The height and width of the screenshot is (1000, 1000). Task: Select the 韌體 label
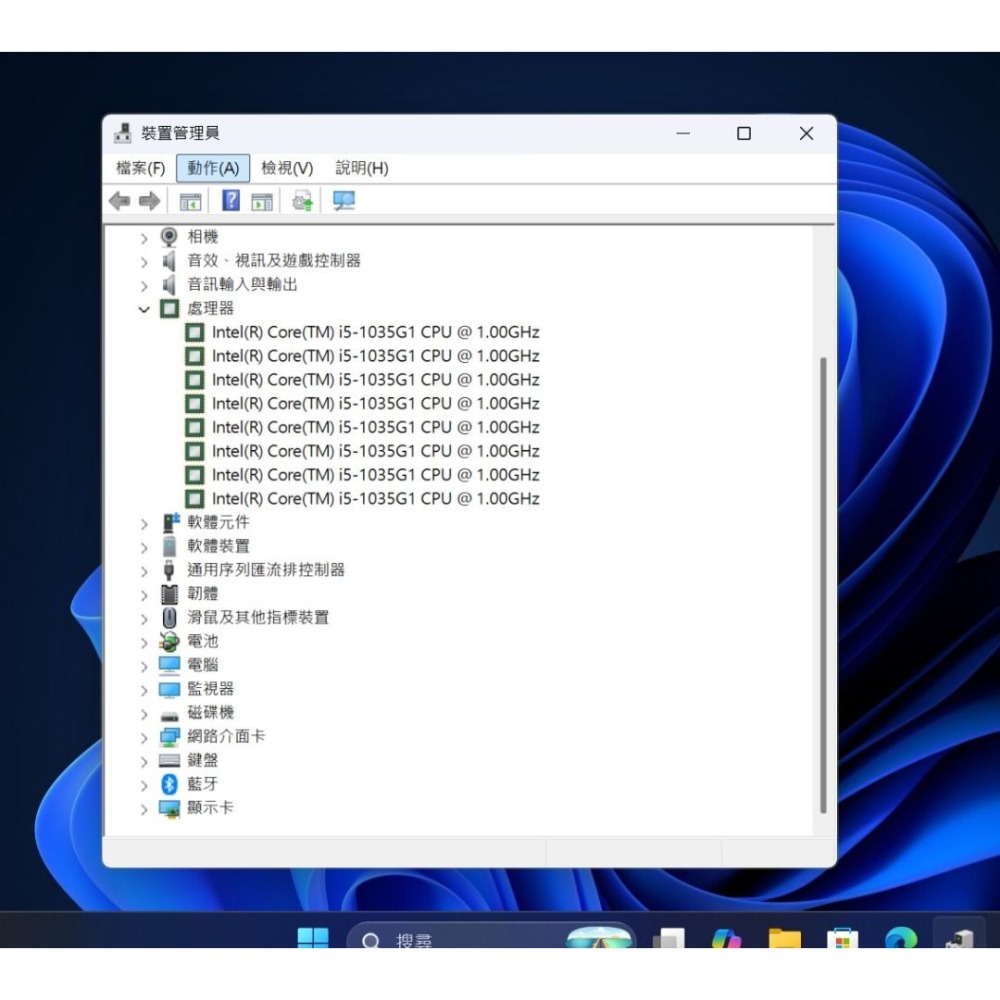coord(203,594)
